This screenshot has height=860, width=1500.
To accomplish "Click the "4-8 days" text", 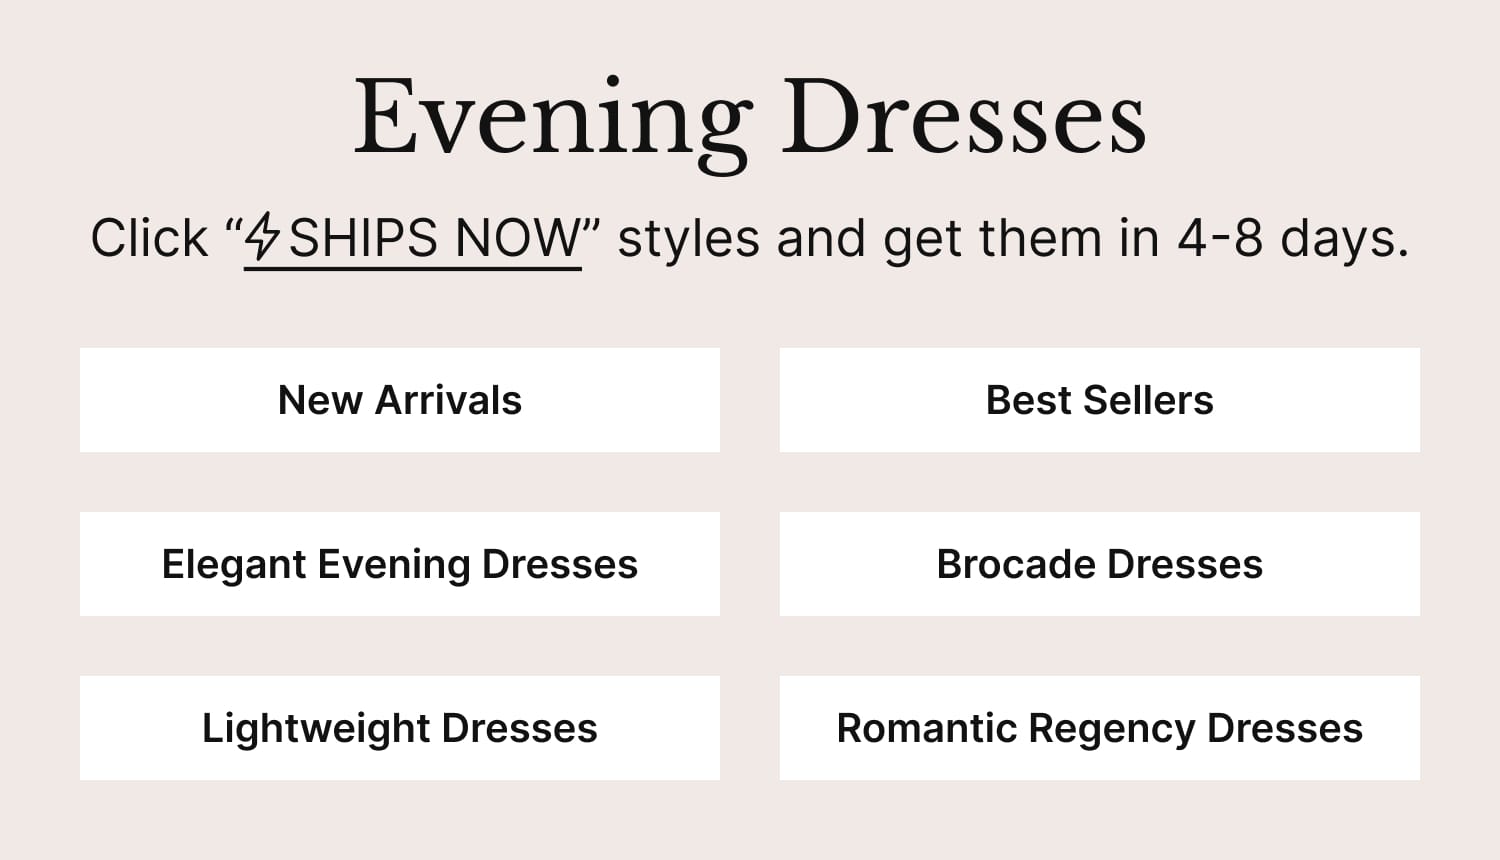I will [1292, 239].
